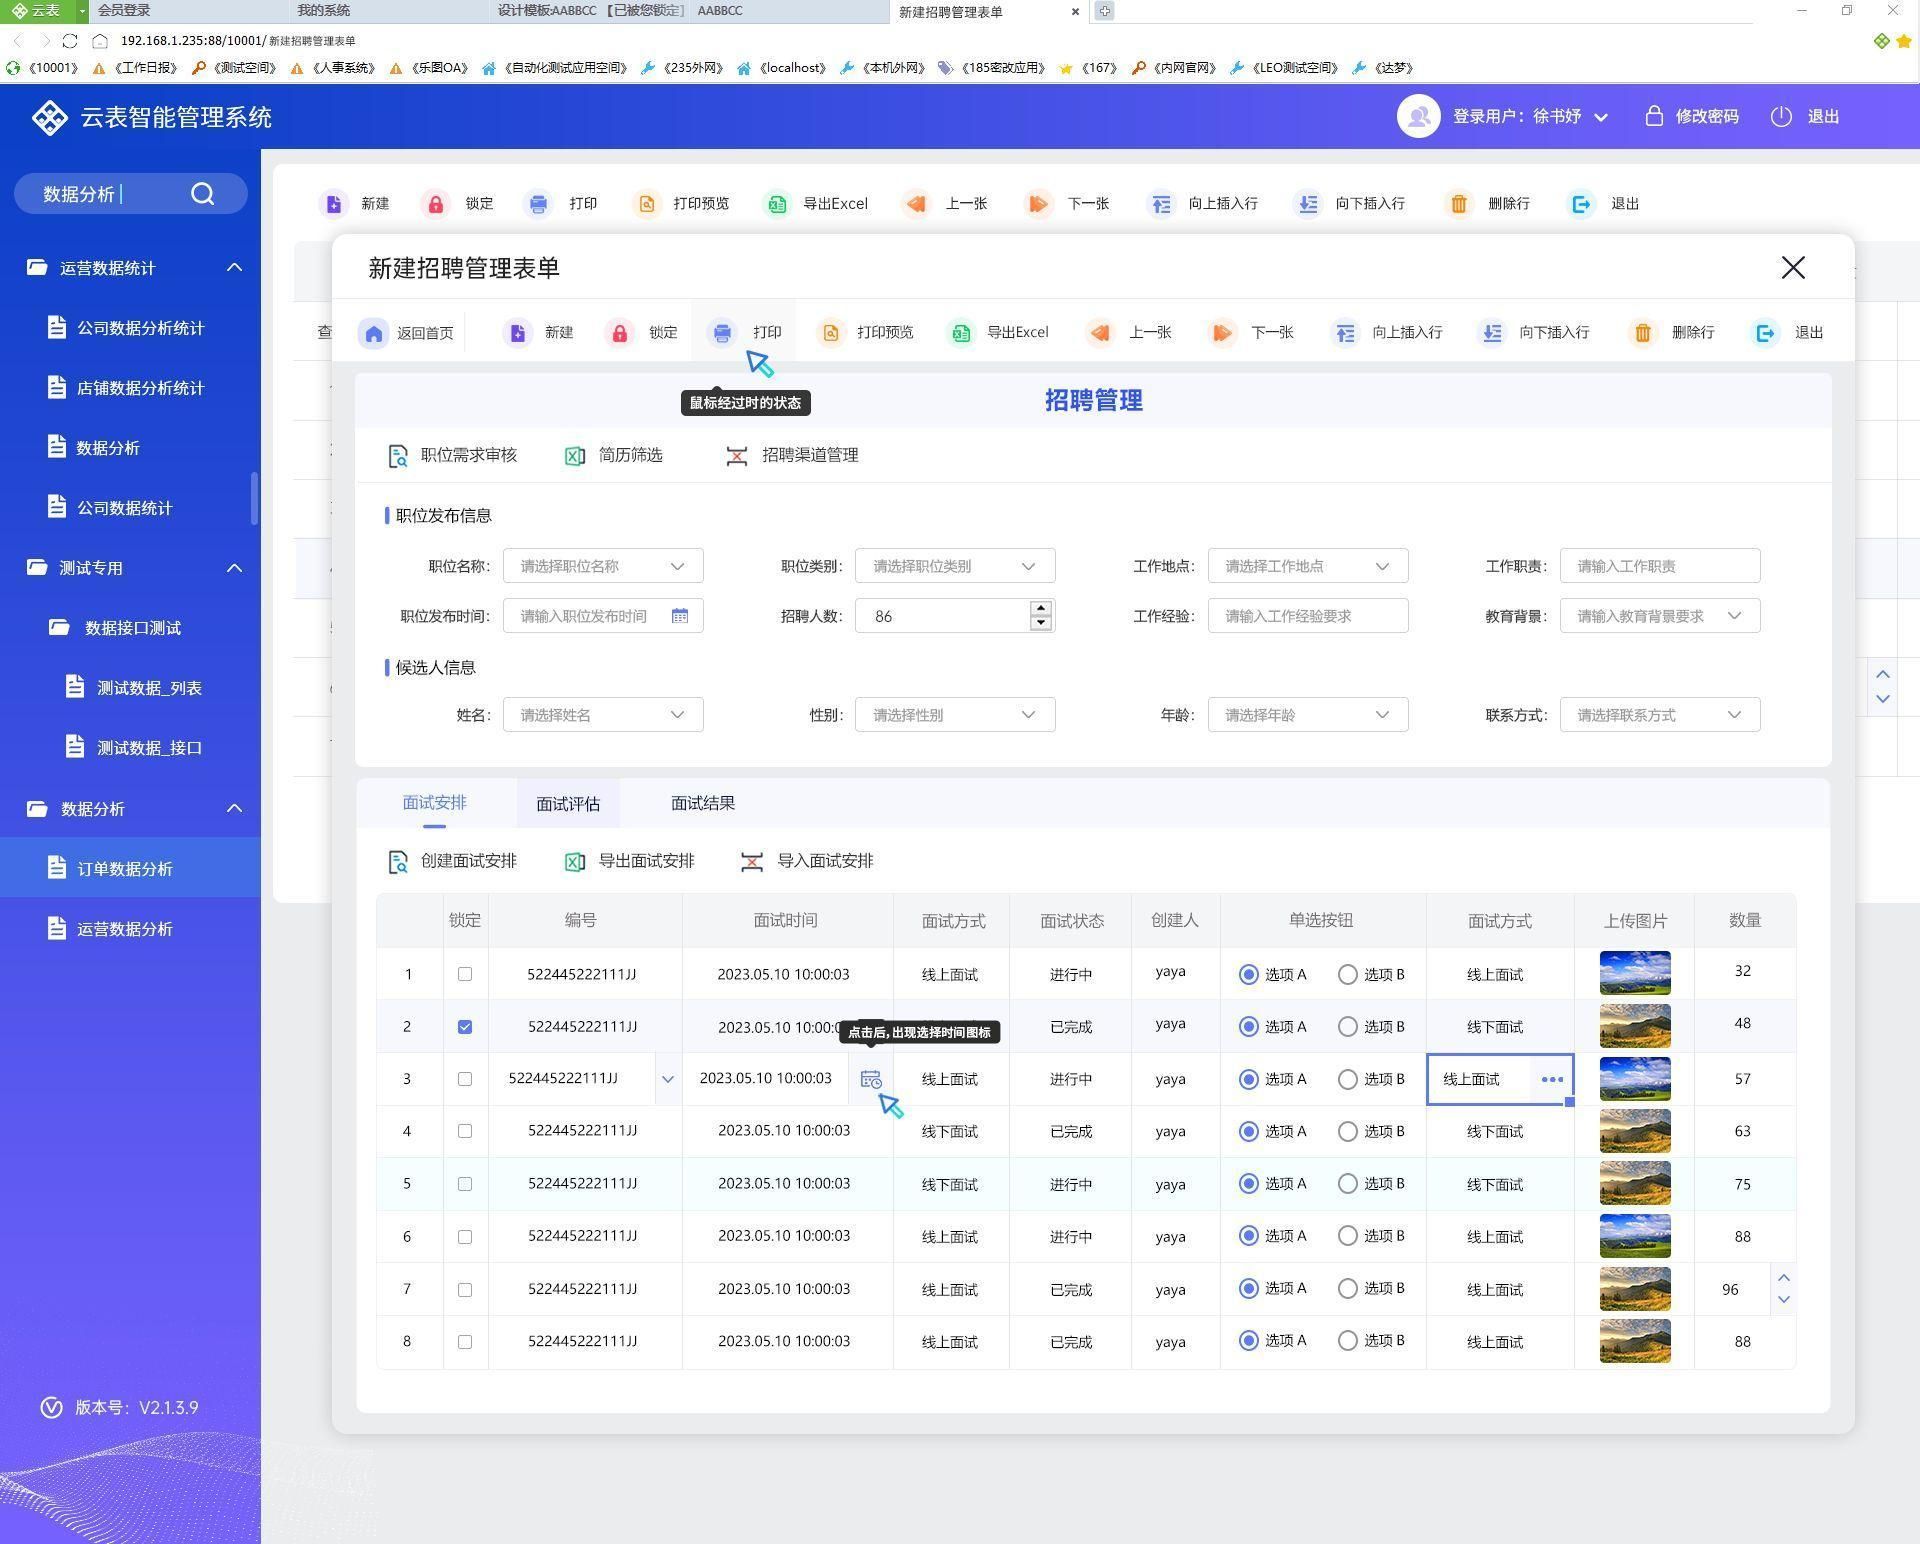Image resolution: width=1920 pixels, height=1544 pixels.
Task: Check the lock checkbox in row 1
Action: (x=465, y=974)
